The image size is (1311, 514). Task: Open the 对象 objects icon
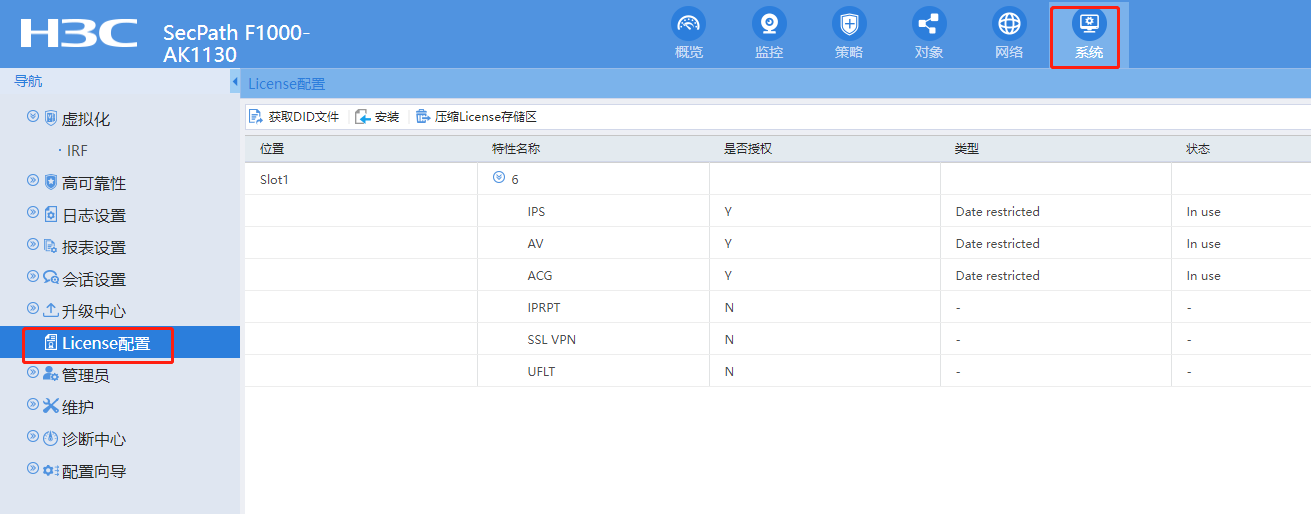tap(929, 24)
